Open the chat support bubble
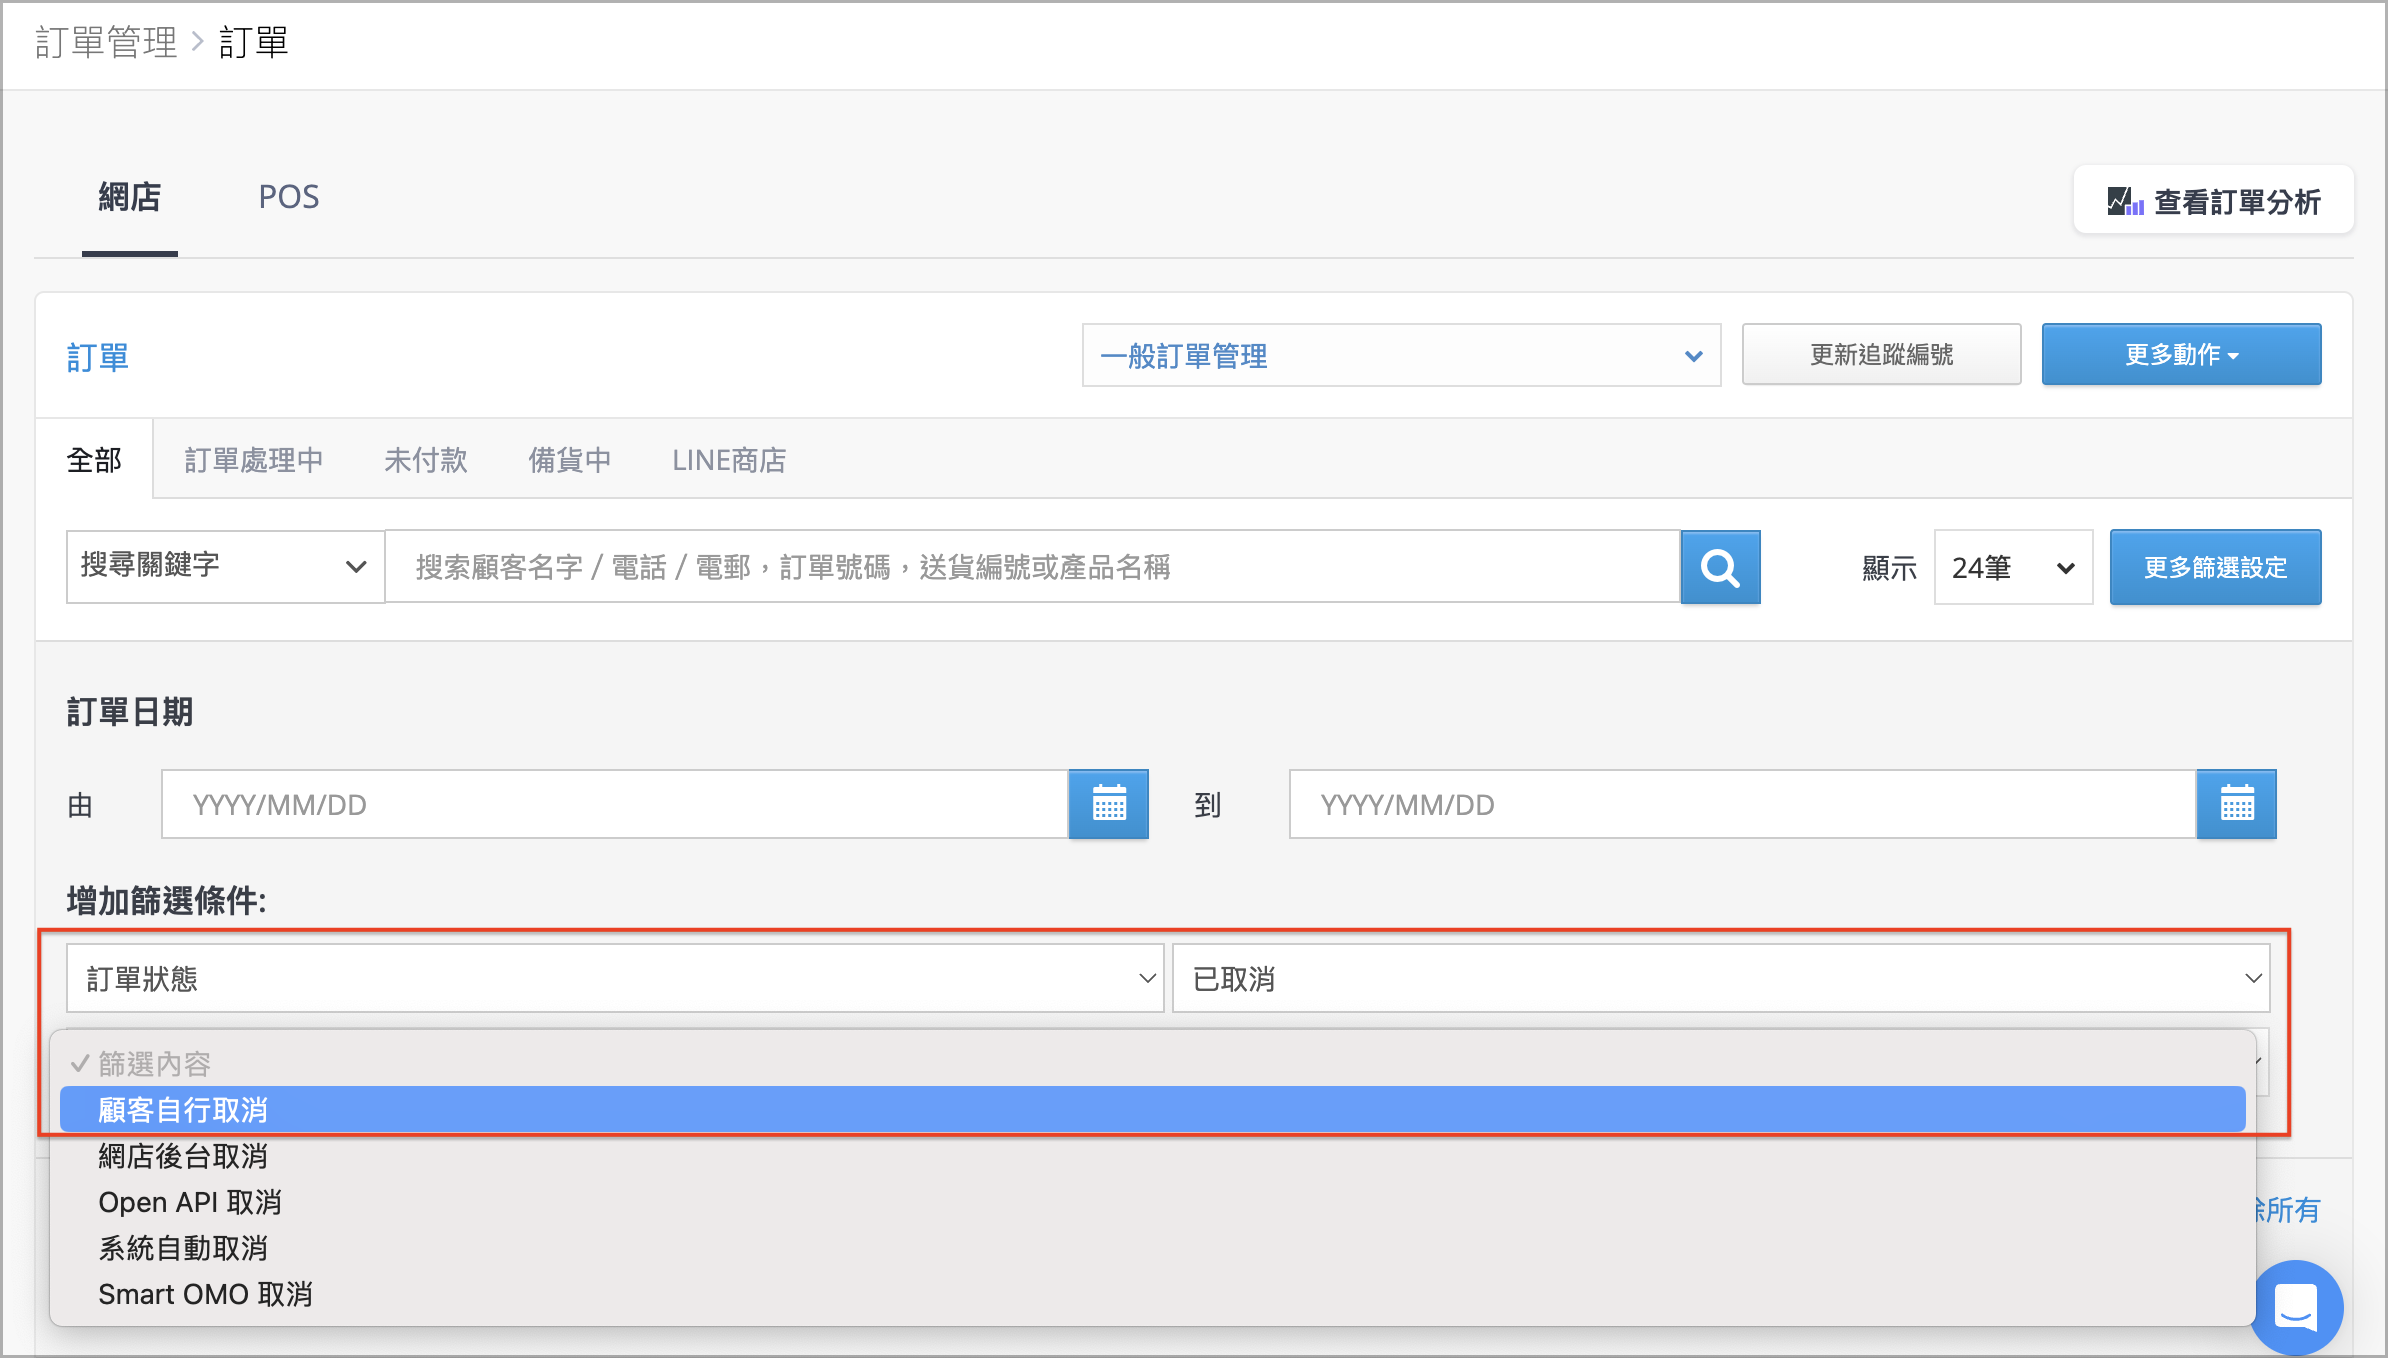This screenshot has width=2388, height=1358. coord(2297,1307)
